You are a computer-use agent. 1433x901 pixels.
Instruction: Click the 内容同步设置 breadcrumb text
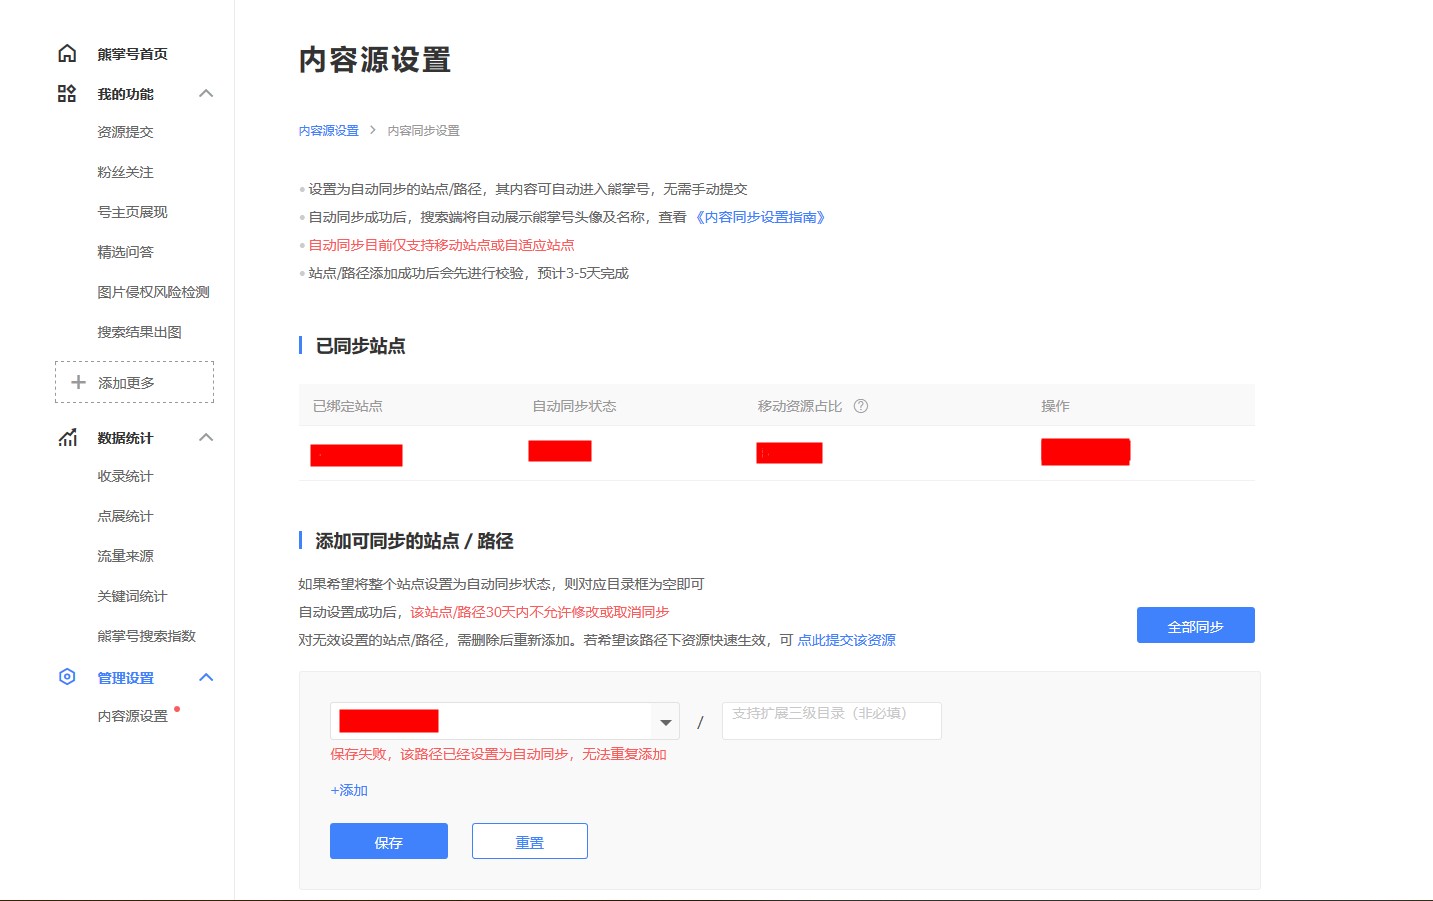click(x=423, y=131)
